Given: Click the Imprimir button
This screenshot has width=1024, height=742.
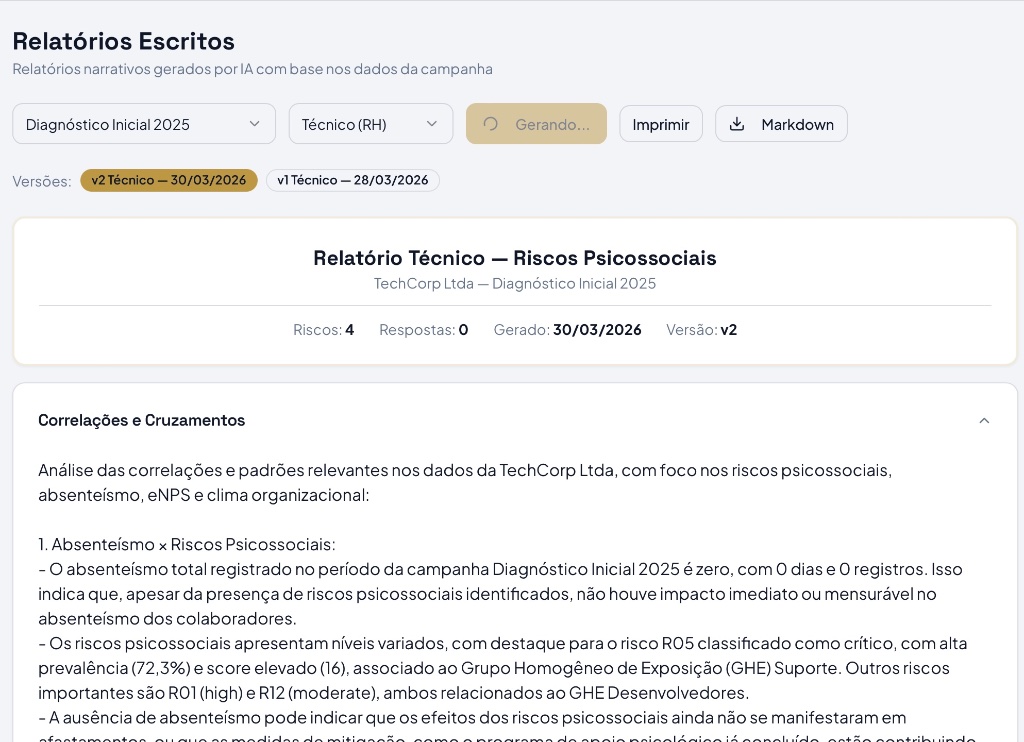Looking at the screenshot, I should 661,124.
